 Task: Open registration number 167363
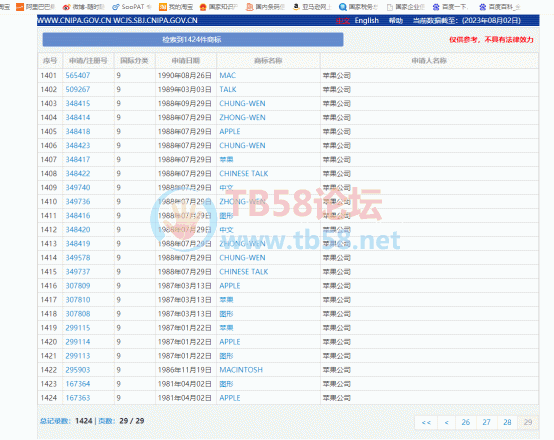tap(78, 398)
